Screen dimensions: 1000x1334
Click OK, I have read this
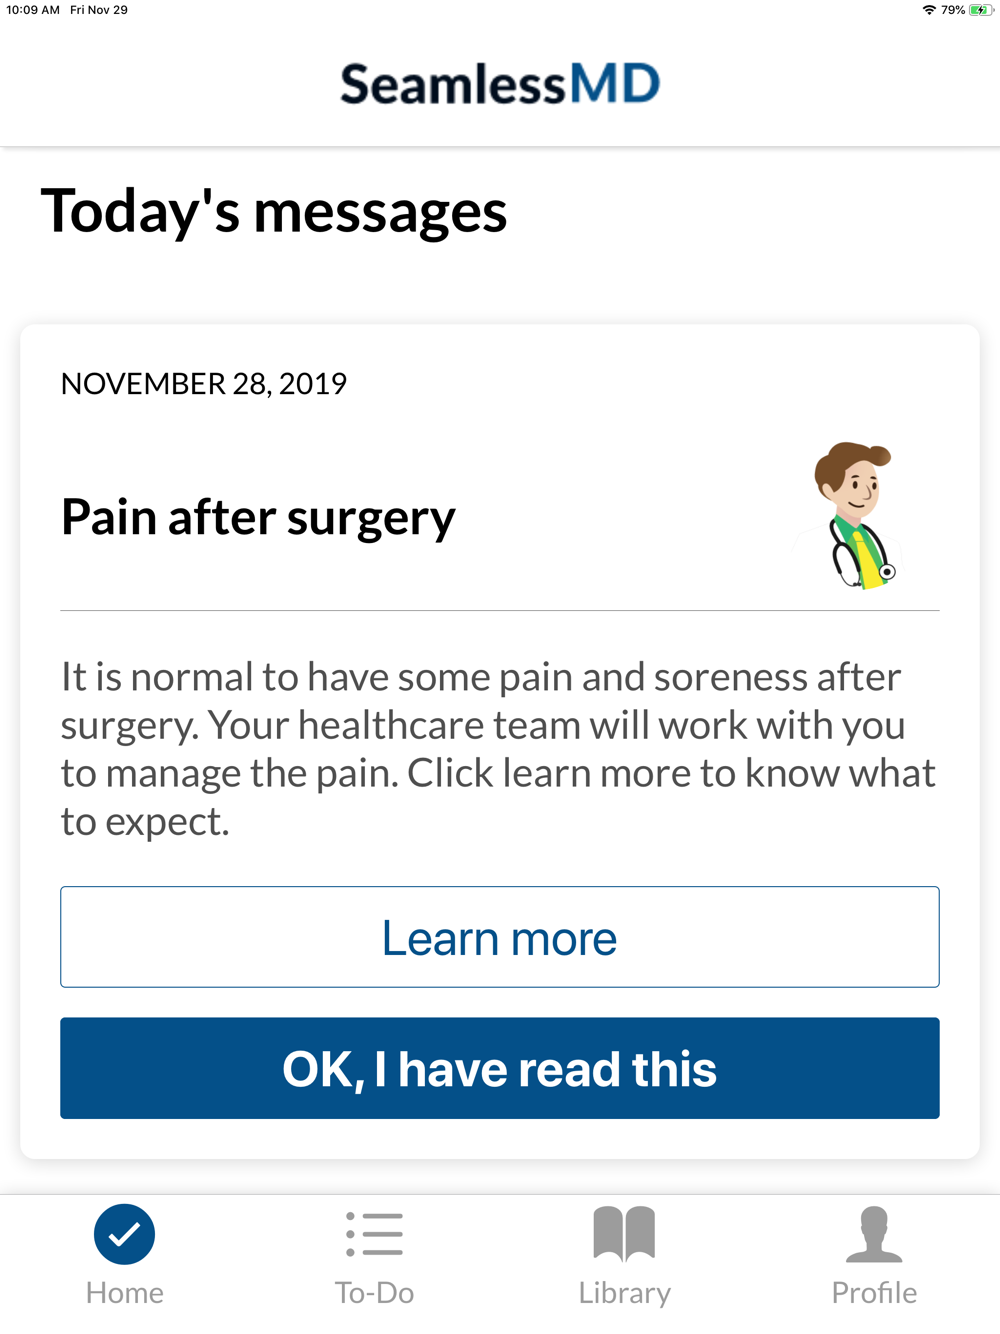pos(500,1068)
